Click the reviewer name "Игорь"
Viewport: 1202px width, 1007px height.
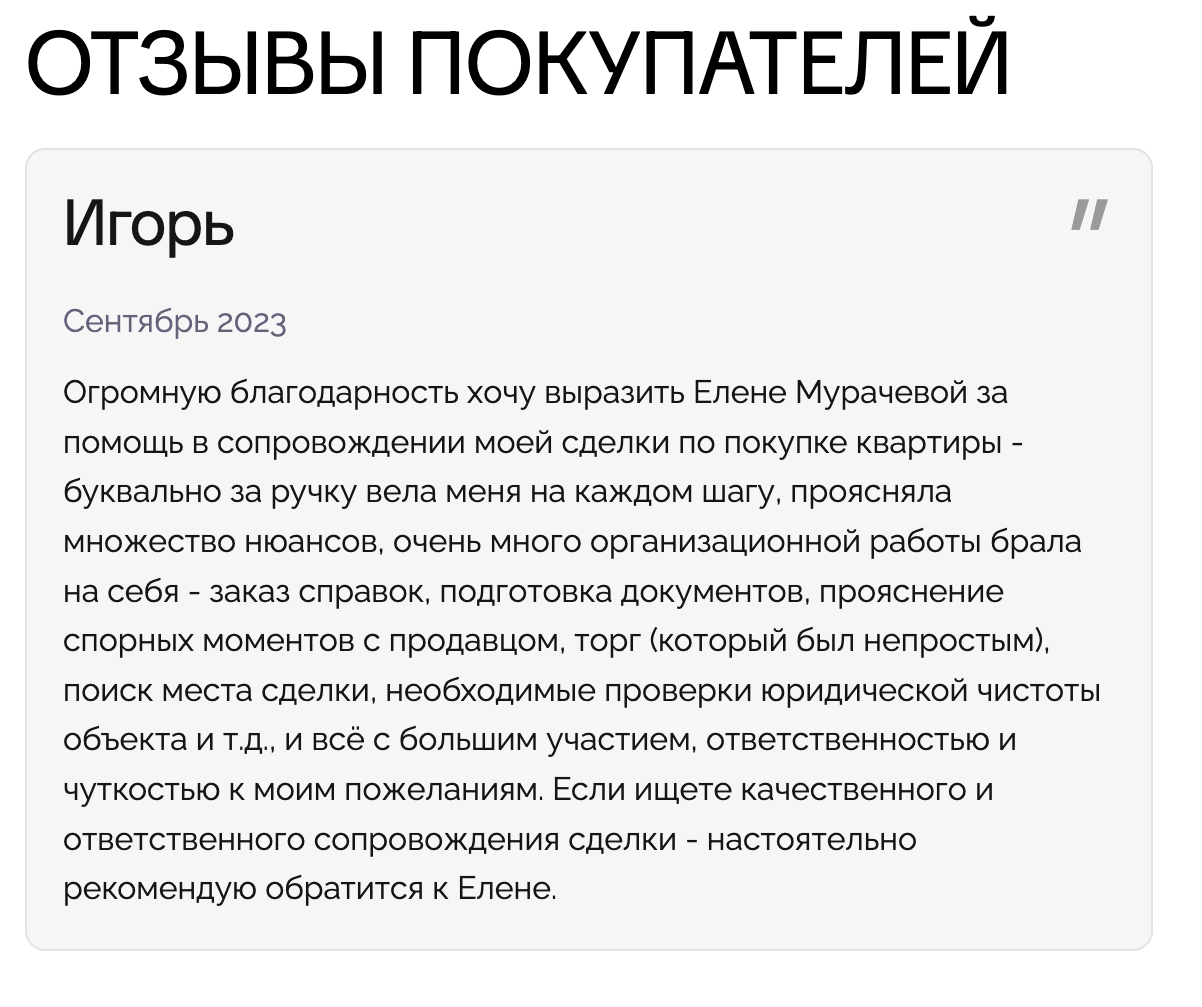[x=149, y=224]
